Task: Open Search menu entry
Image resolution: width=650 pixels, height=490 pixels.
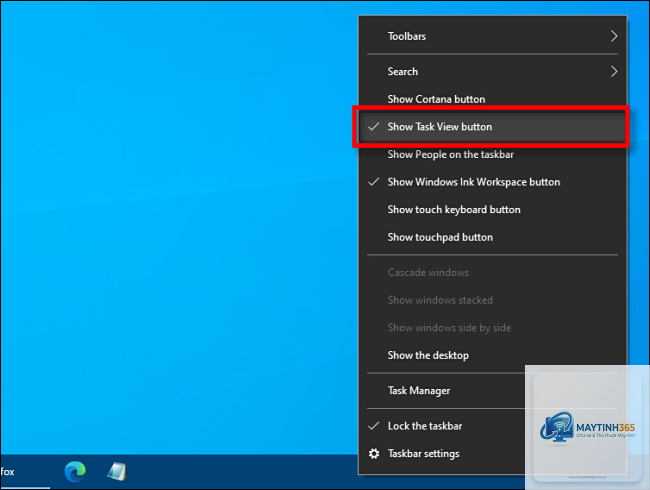Action: 492,71
